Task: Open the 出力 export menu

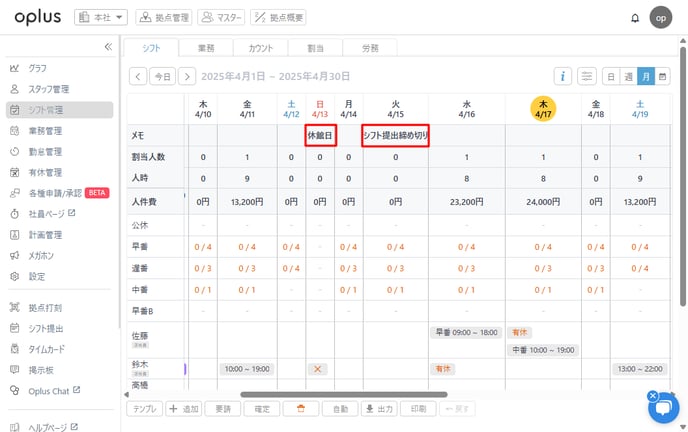Action: coord(378,408)
